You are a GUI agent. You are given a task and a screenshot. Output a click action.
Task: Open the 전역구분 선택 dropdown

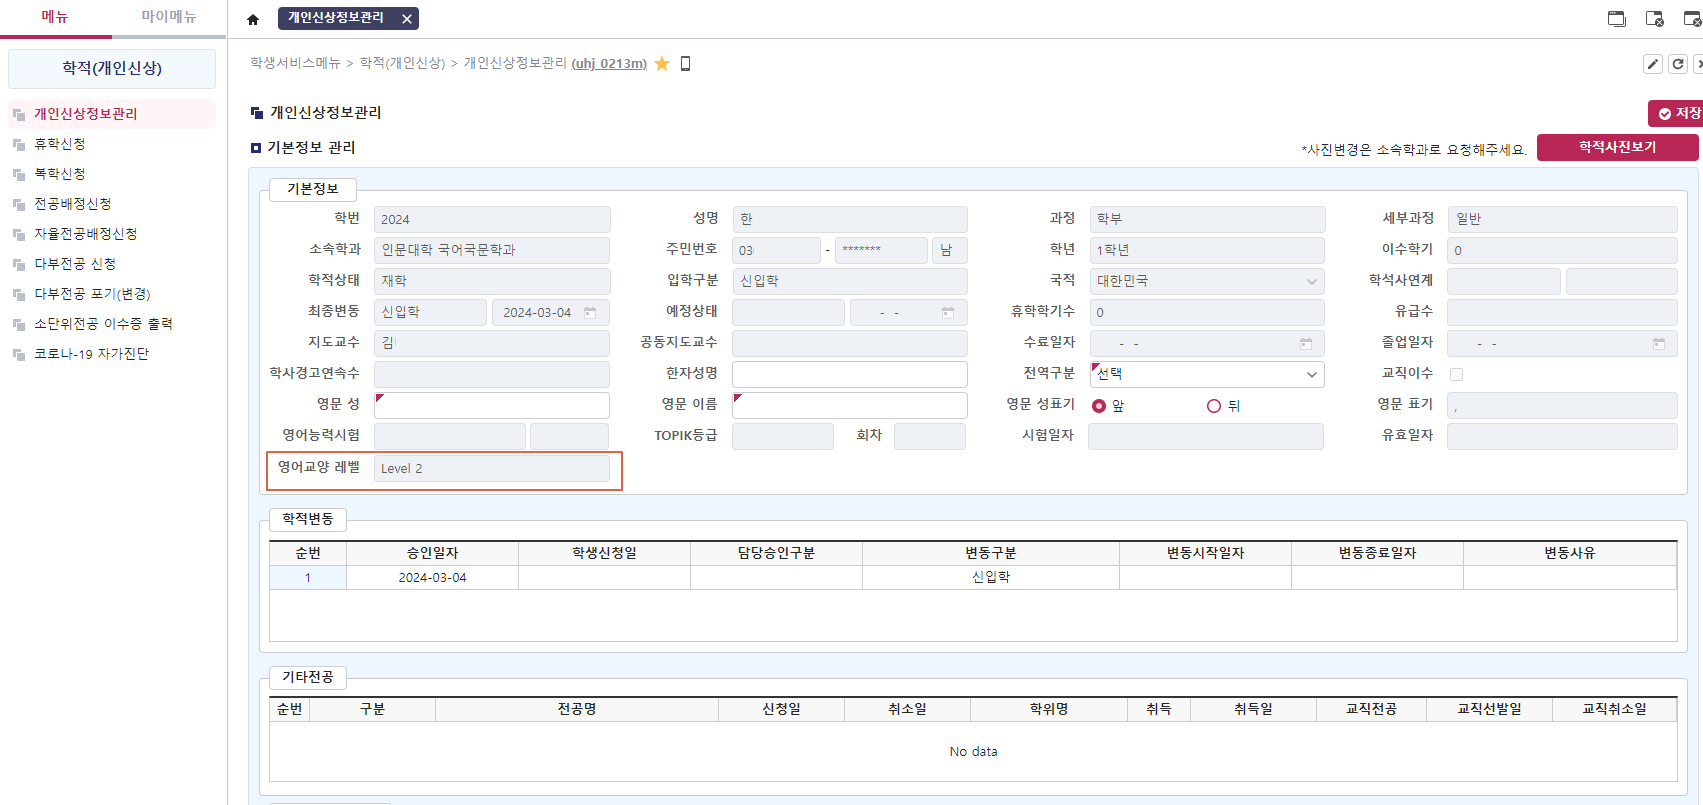tap(1207, 374)
